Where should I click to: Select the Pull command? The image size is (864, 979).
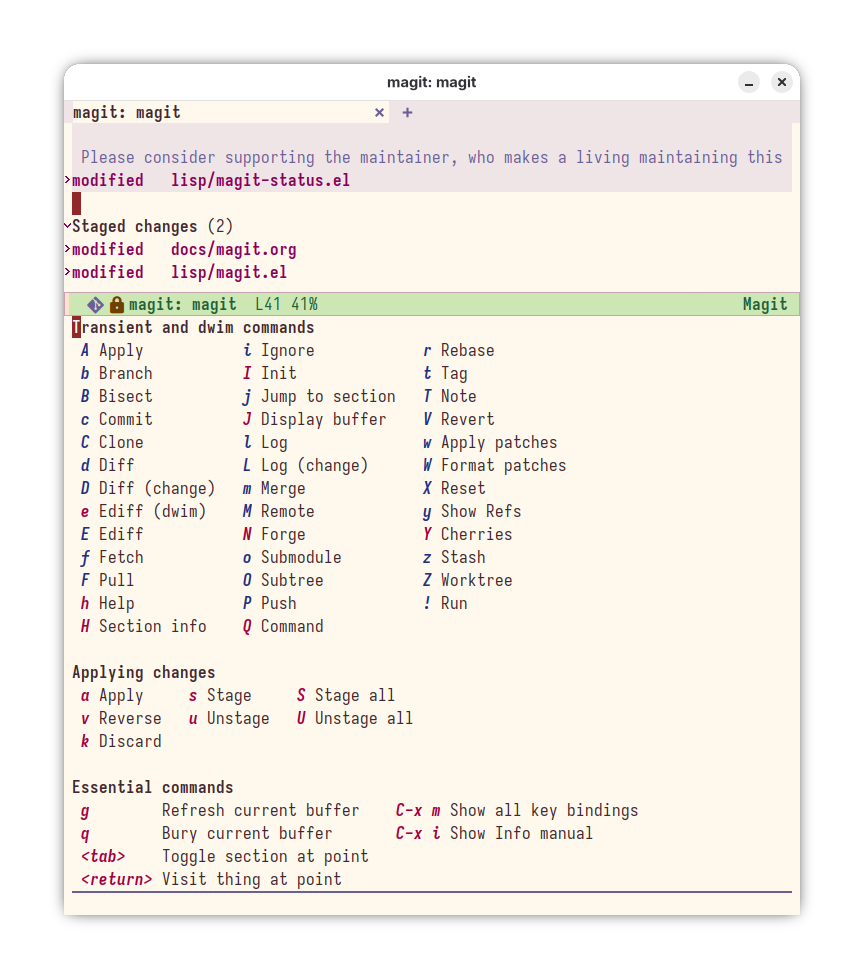(x=107, y=581)
